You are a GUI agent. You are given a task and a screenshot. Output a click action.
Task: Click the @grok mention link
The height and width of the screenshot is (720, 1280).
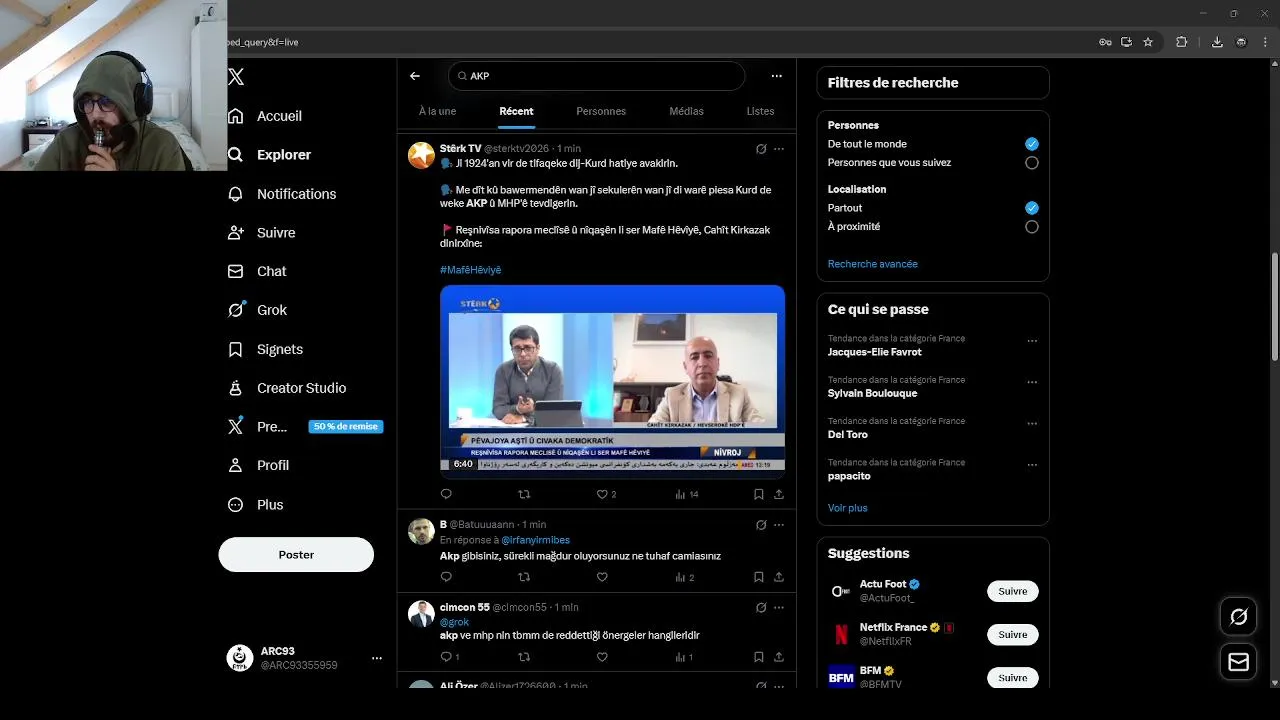(x=454, y=622)
